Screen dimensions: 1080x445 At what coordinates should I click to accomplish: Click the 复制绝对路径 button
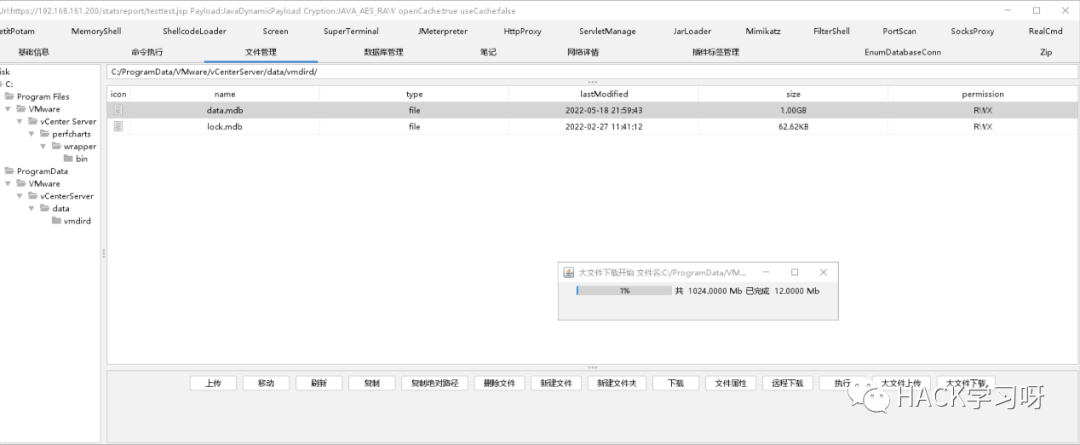click(435, 383)
